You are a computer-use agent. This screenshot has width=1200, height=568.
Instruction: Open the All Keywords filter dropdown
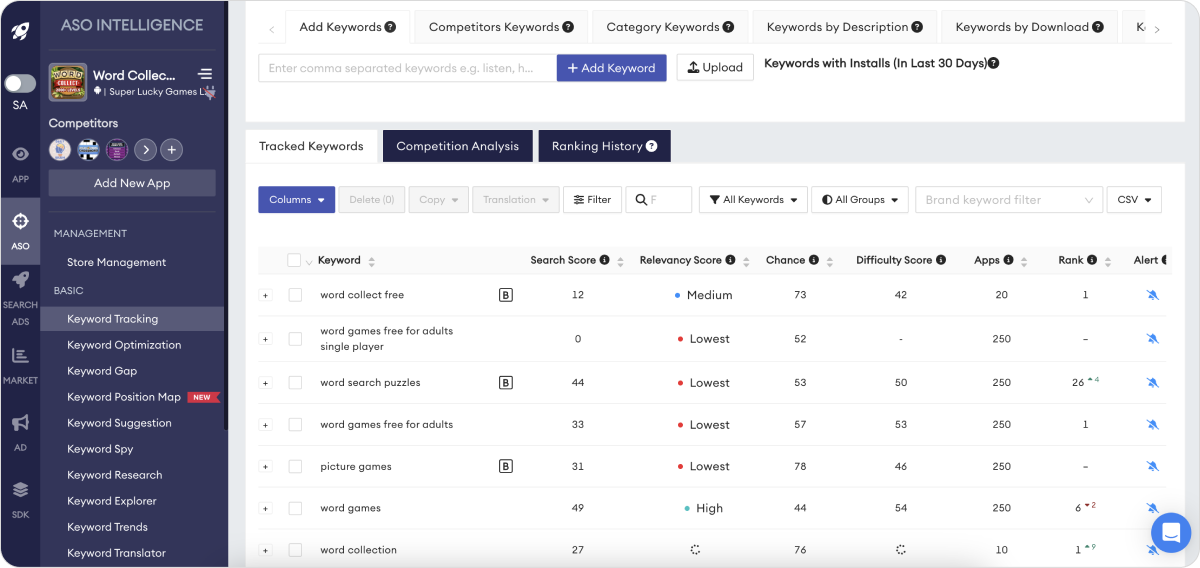click(753, 200)
